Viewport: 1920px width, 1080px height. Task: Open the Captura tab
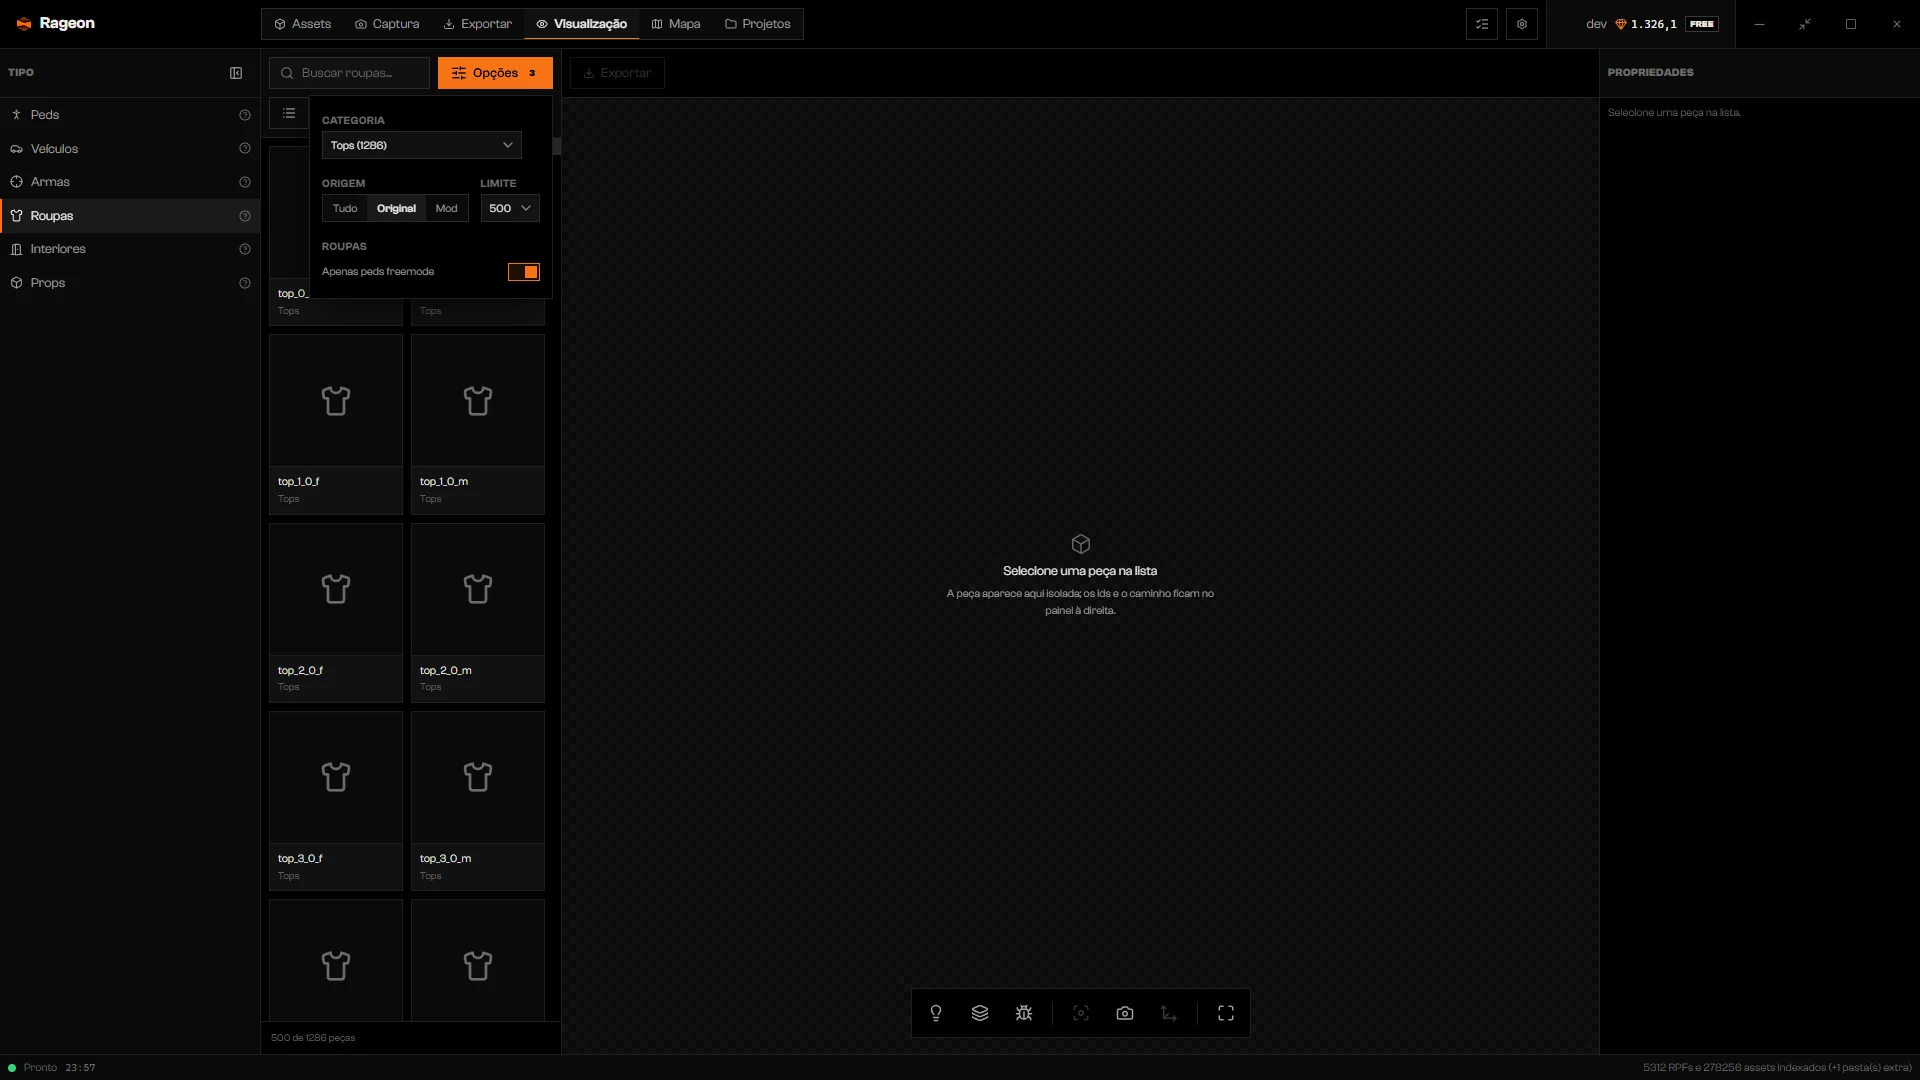coord(387,24)
